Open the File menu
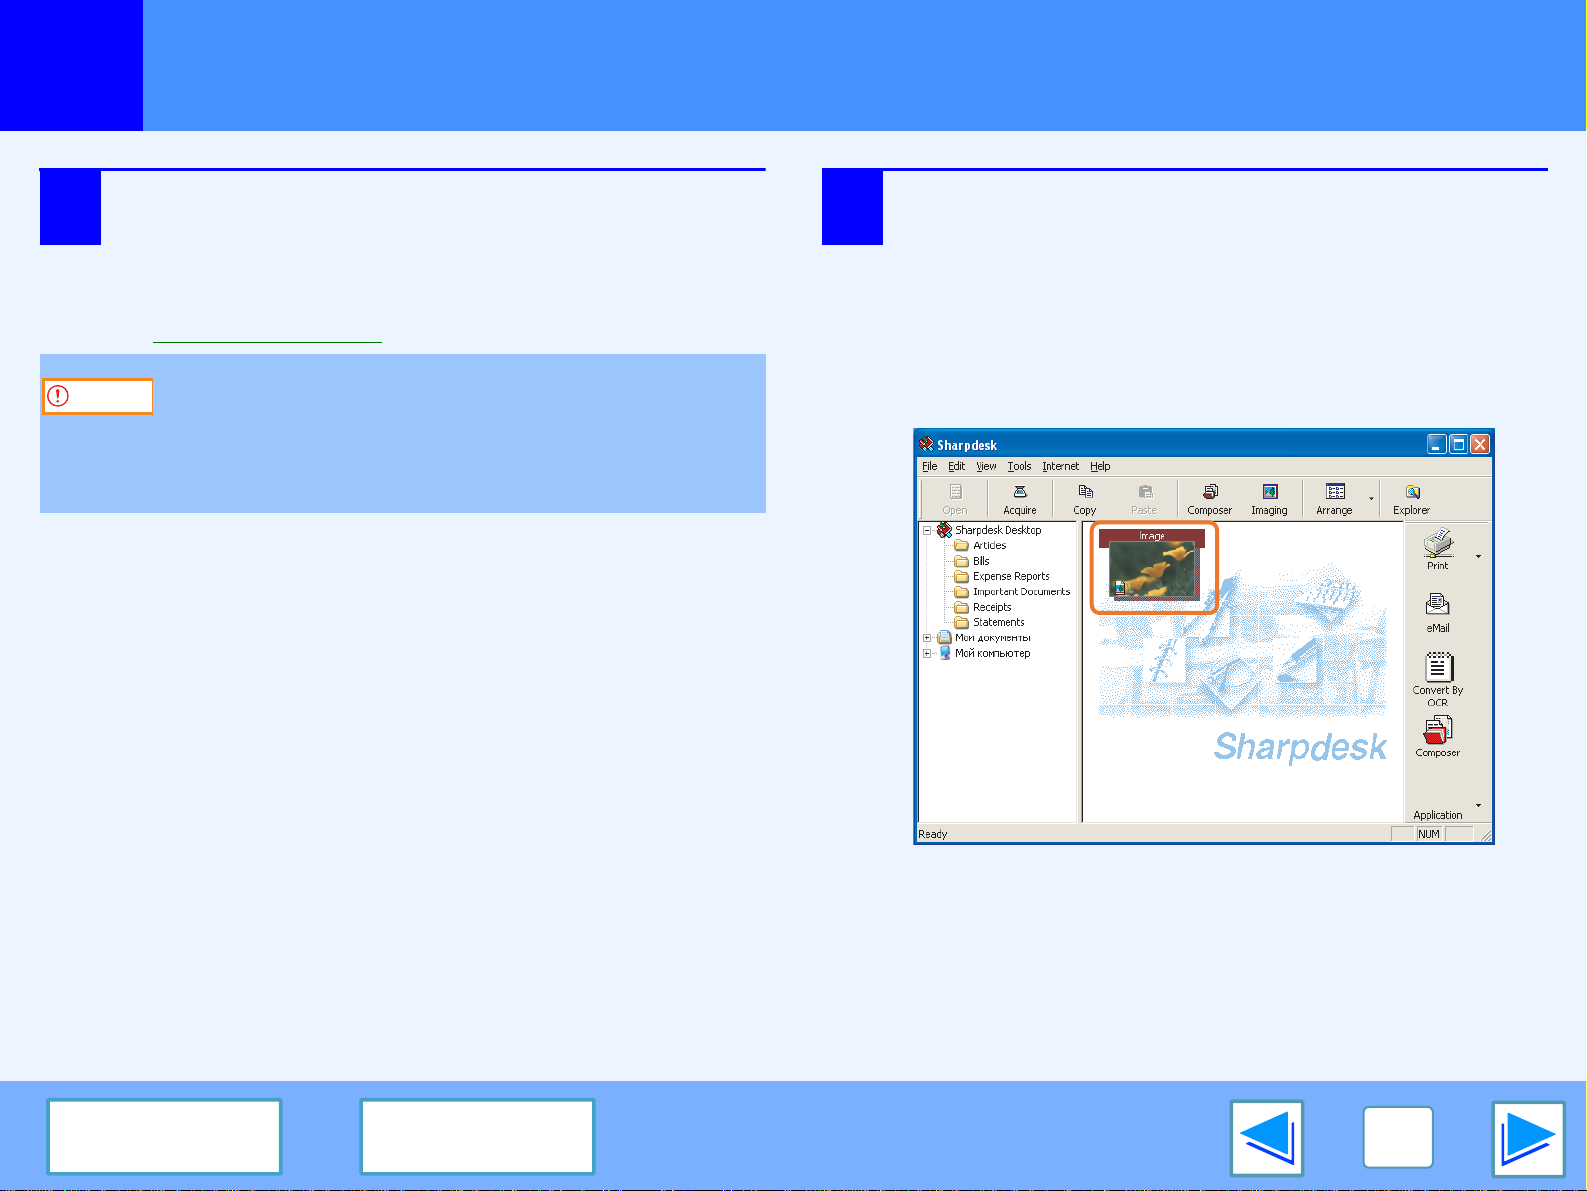Image resolution: width=1587 pixels, height=1191 pixels. tap(929, 466)
